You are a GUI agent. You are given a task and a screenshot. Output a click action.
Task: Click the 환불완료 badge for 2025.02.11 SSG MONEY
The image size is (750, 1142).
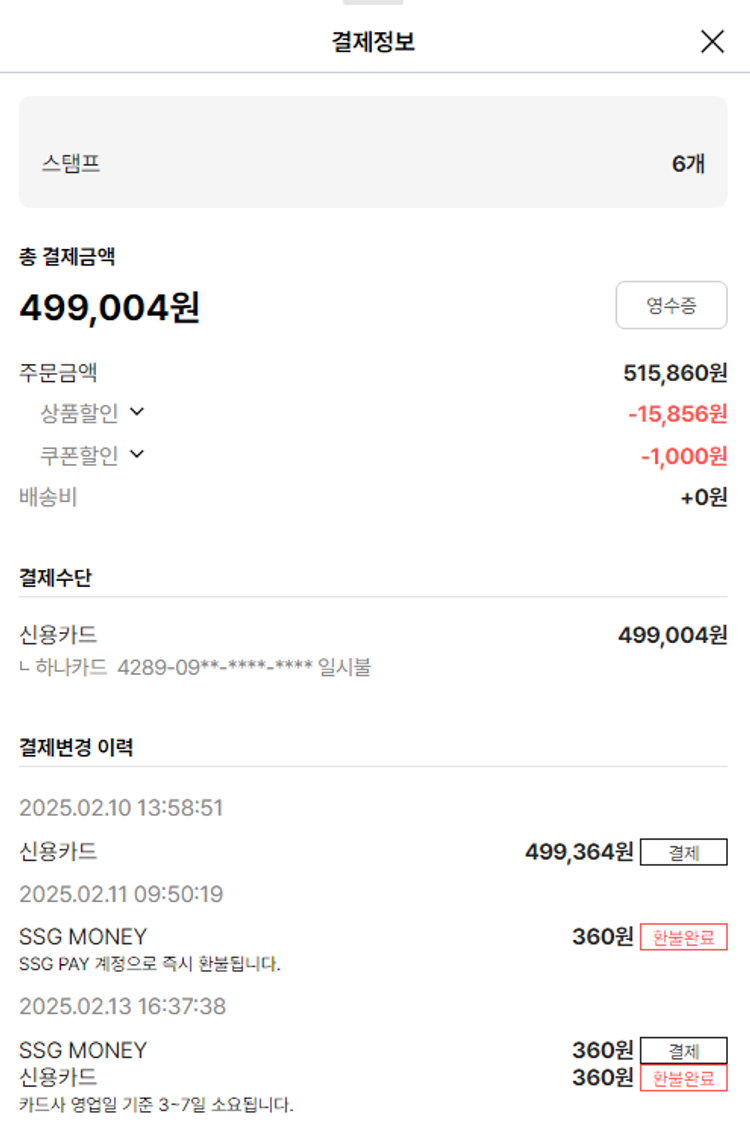point(683,937)
